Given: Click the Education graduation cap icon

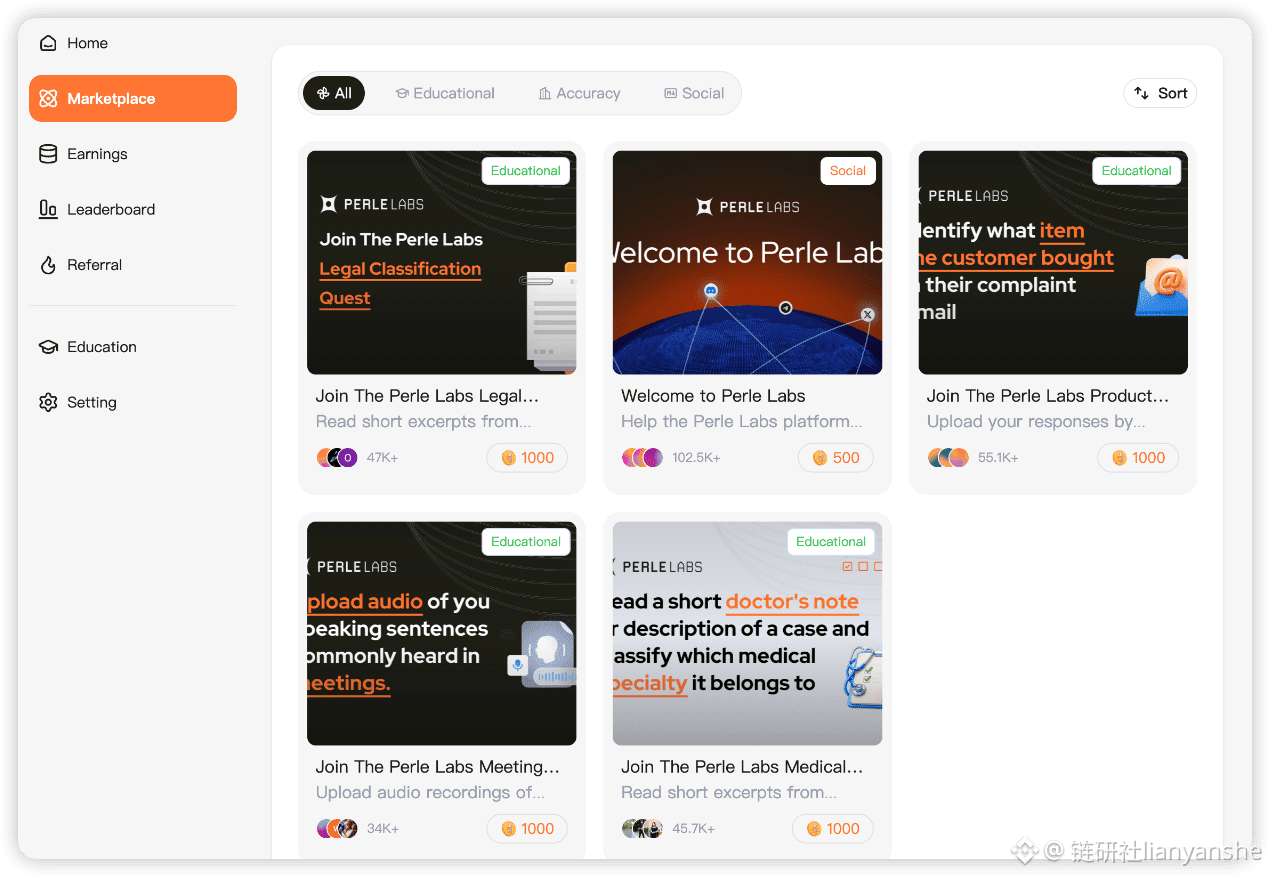Looking at the screenshot, I should point(48,347).
